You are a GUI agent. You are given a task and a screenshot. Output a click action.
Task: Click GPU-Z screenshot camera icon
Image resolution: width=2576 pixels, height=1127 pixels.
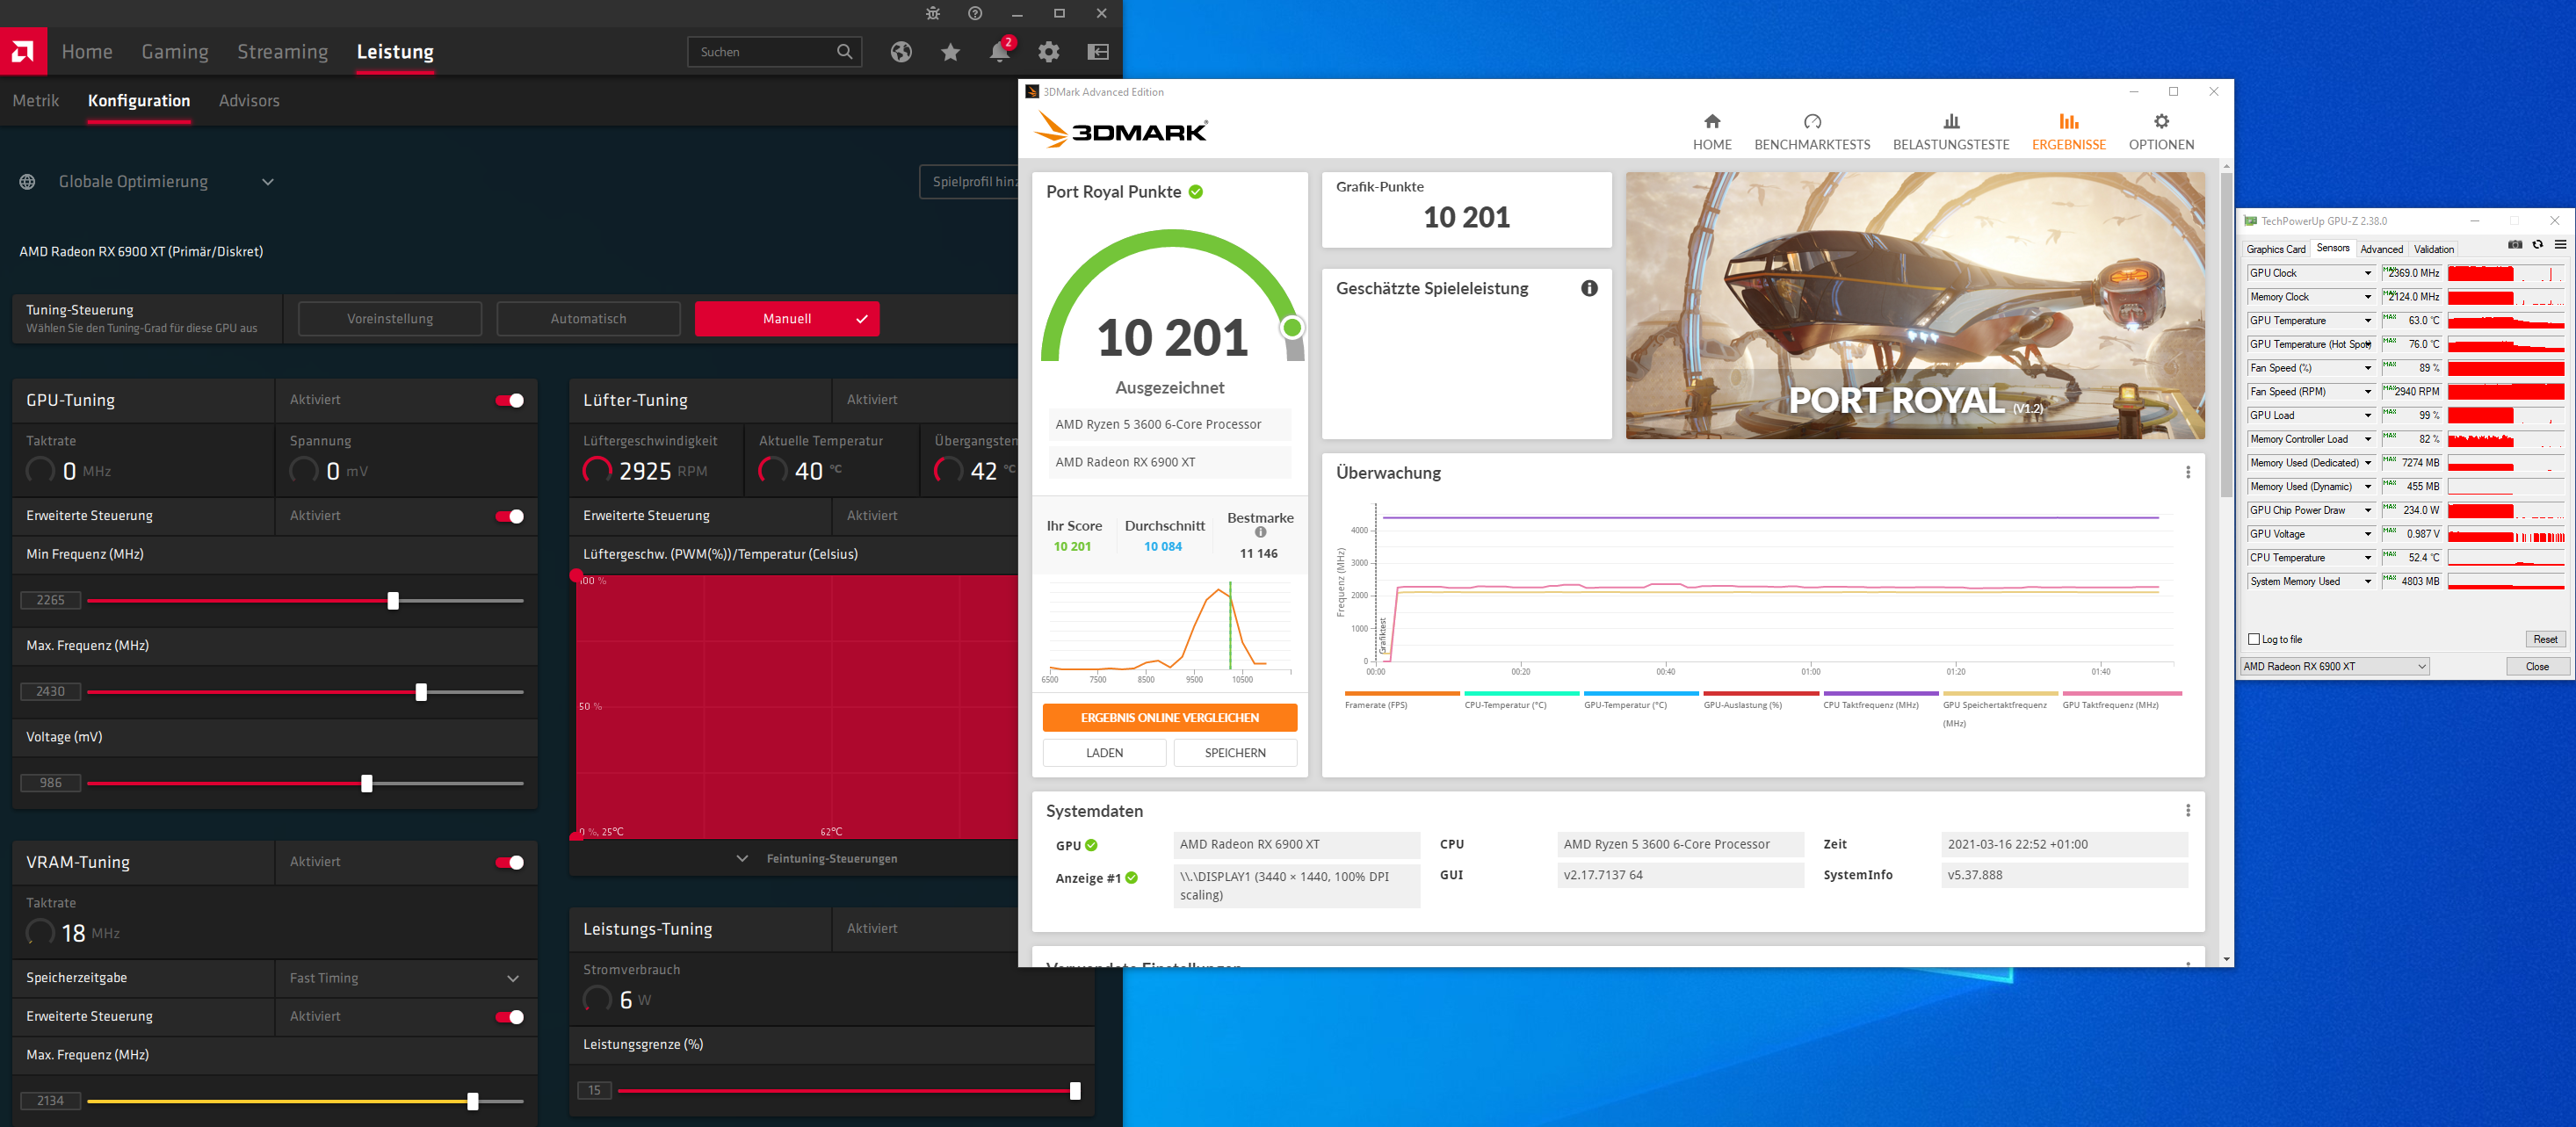tap(2514, 245)
